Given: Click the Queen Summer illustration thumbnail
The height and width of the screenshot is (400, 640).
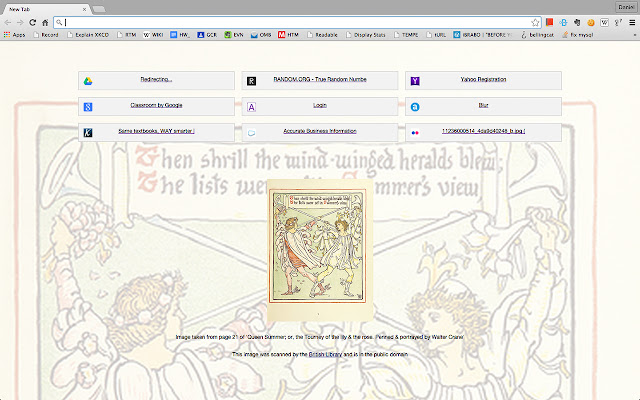Looking at the screenshot, I should pos(320,250).
